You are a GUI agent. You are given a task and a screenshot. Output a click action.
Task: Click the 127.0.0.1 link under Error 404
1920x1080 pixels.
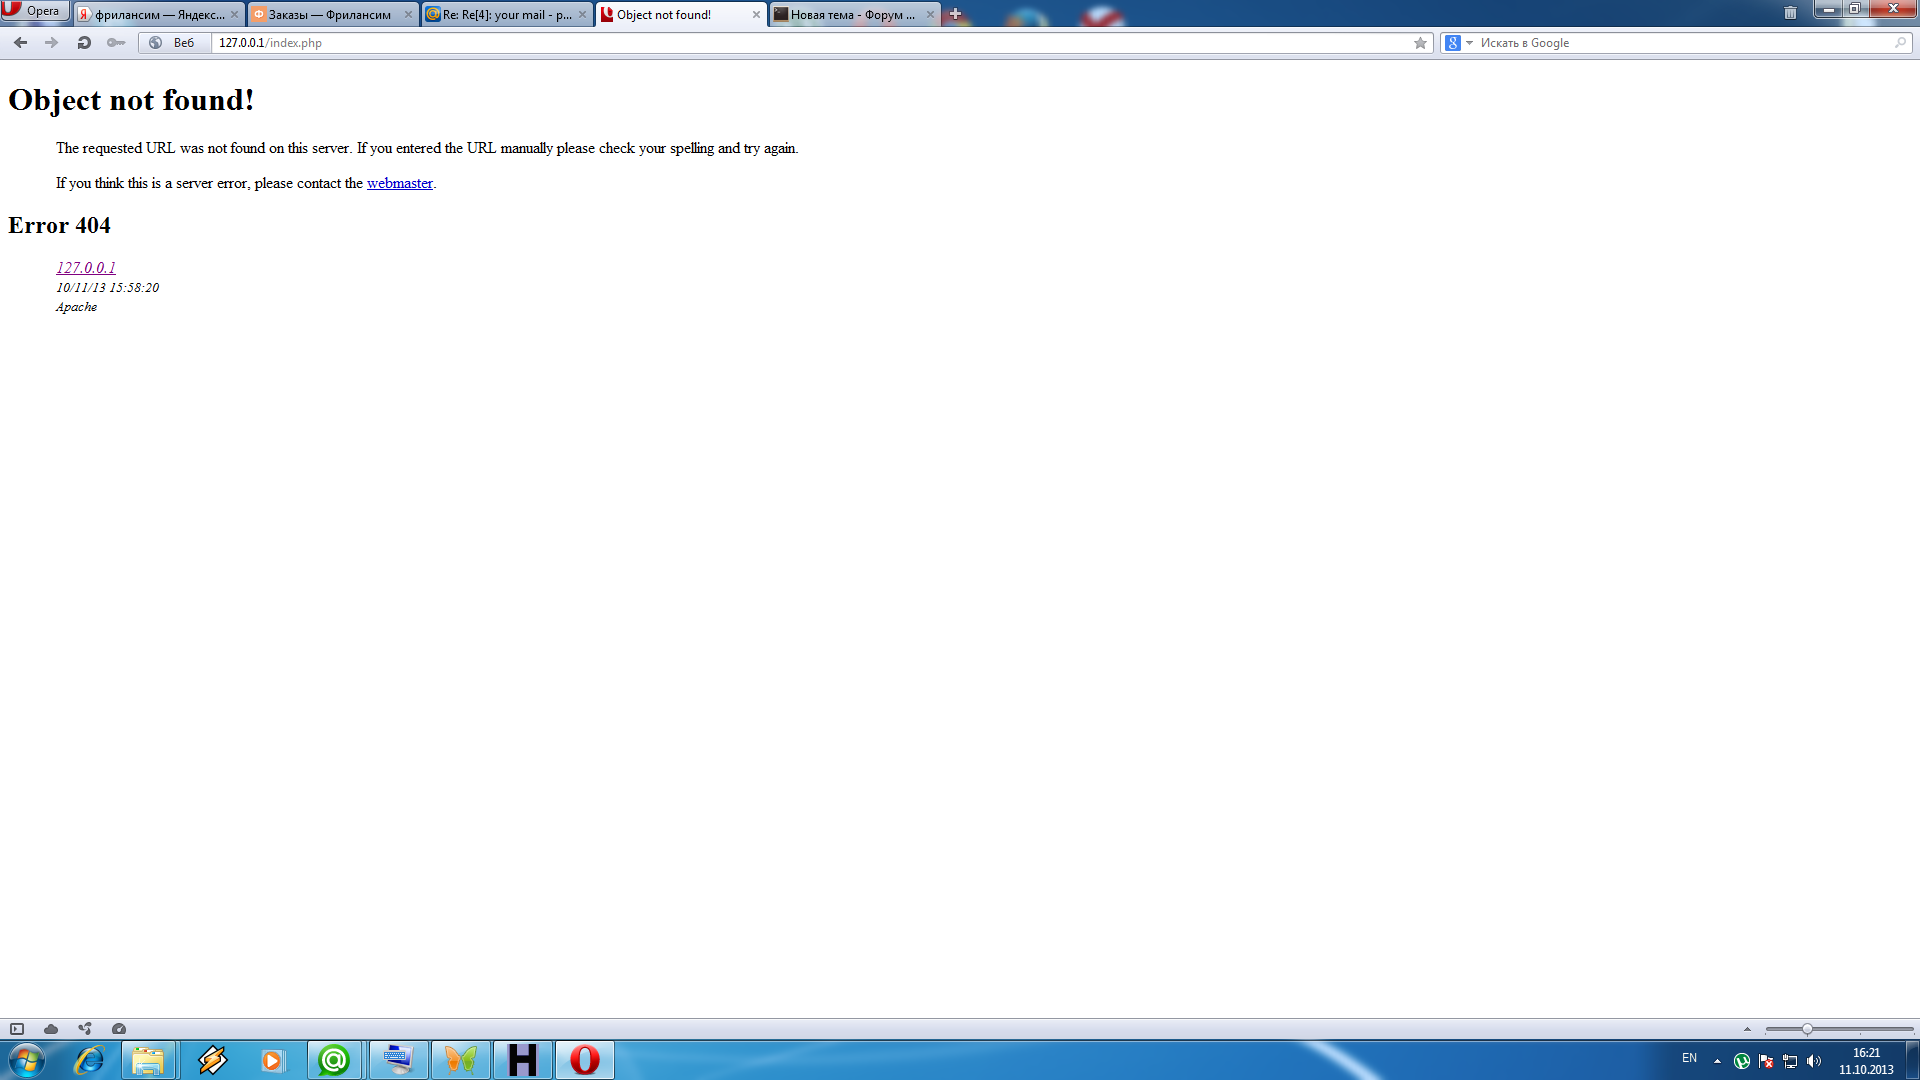(x=86, y=268)
